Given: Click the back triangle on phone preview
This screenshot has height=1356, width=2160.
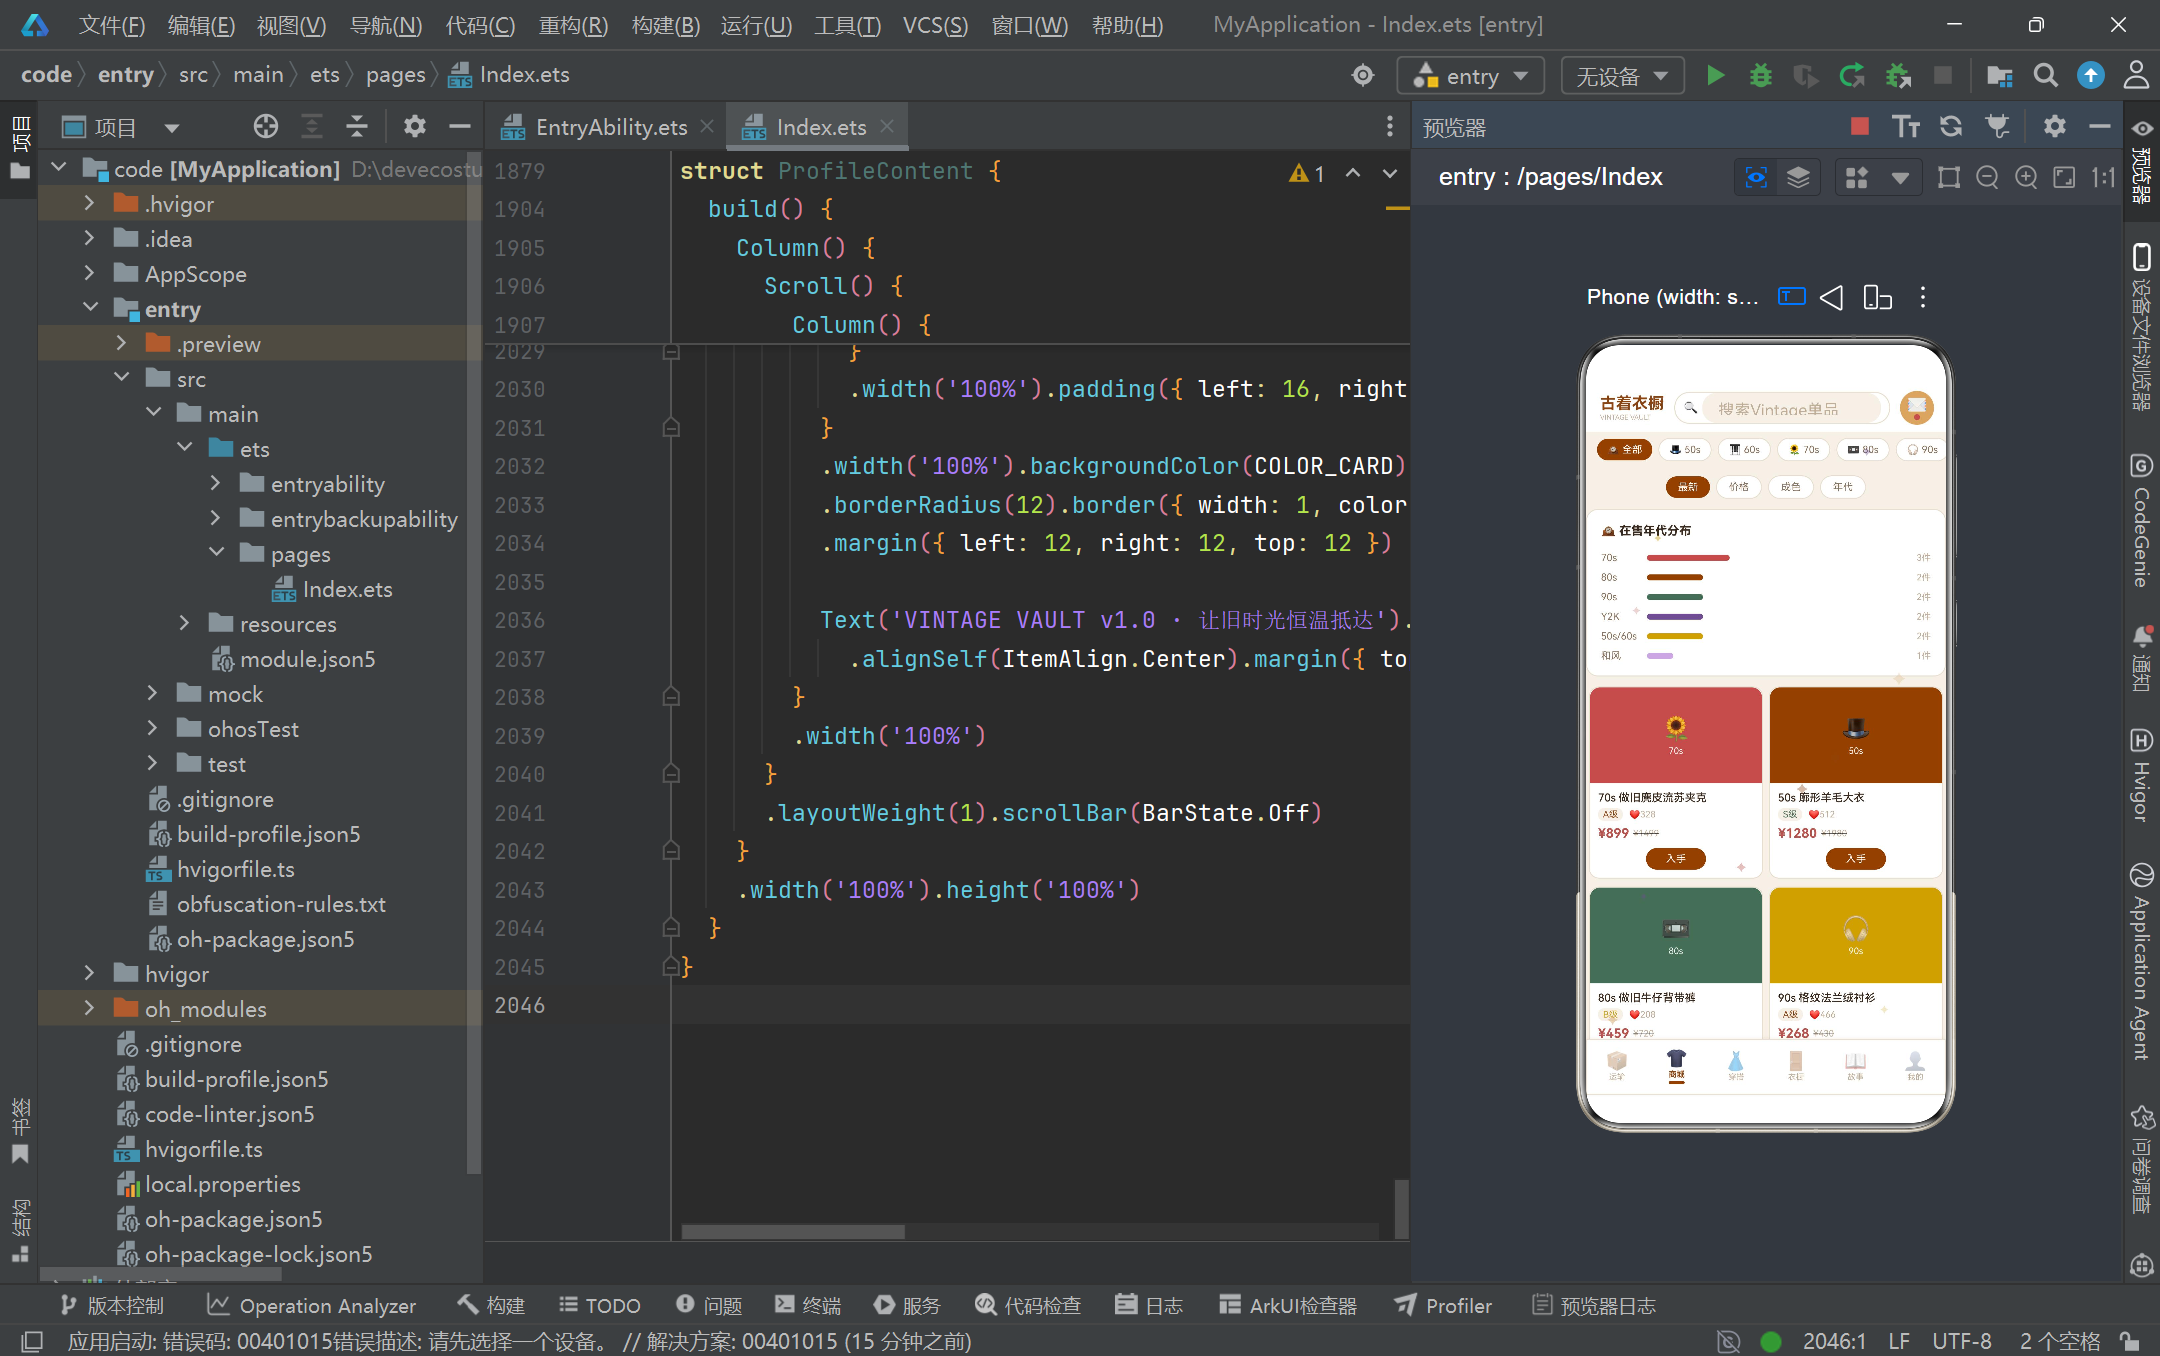Looking at the screenshot, I should [1831, 297].
